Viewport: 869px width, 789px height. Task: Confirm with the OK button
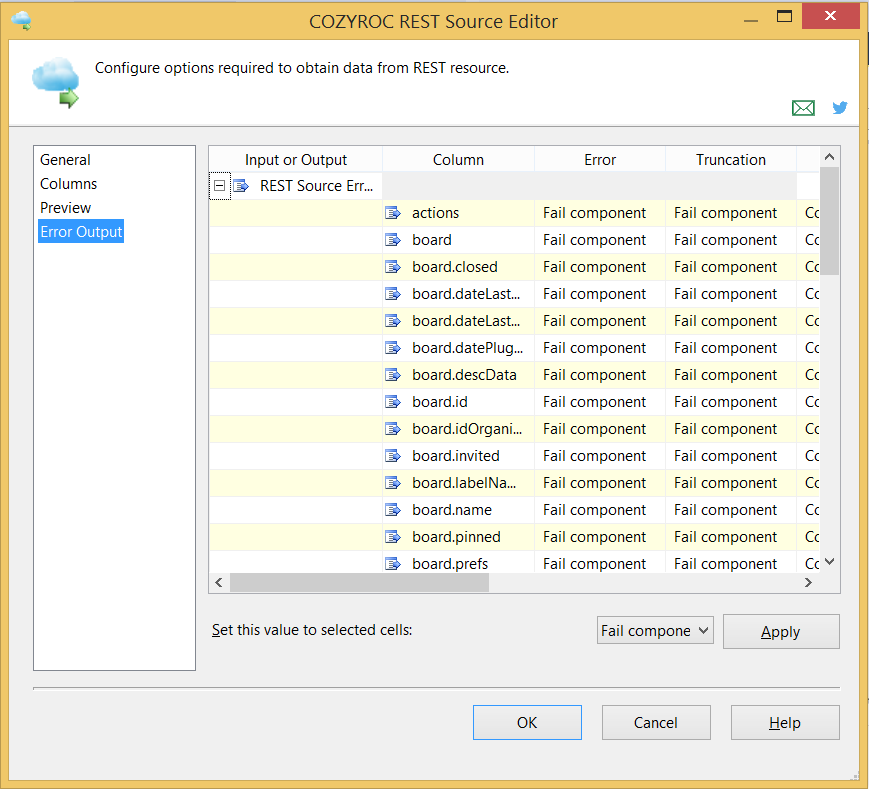click(527, 723)
